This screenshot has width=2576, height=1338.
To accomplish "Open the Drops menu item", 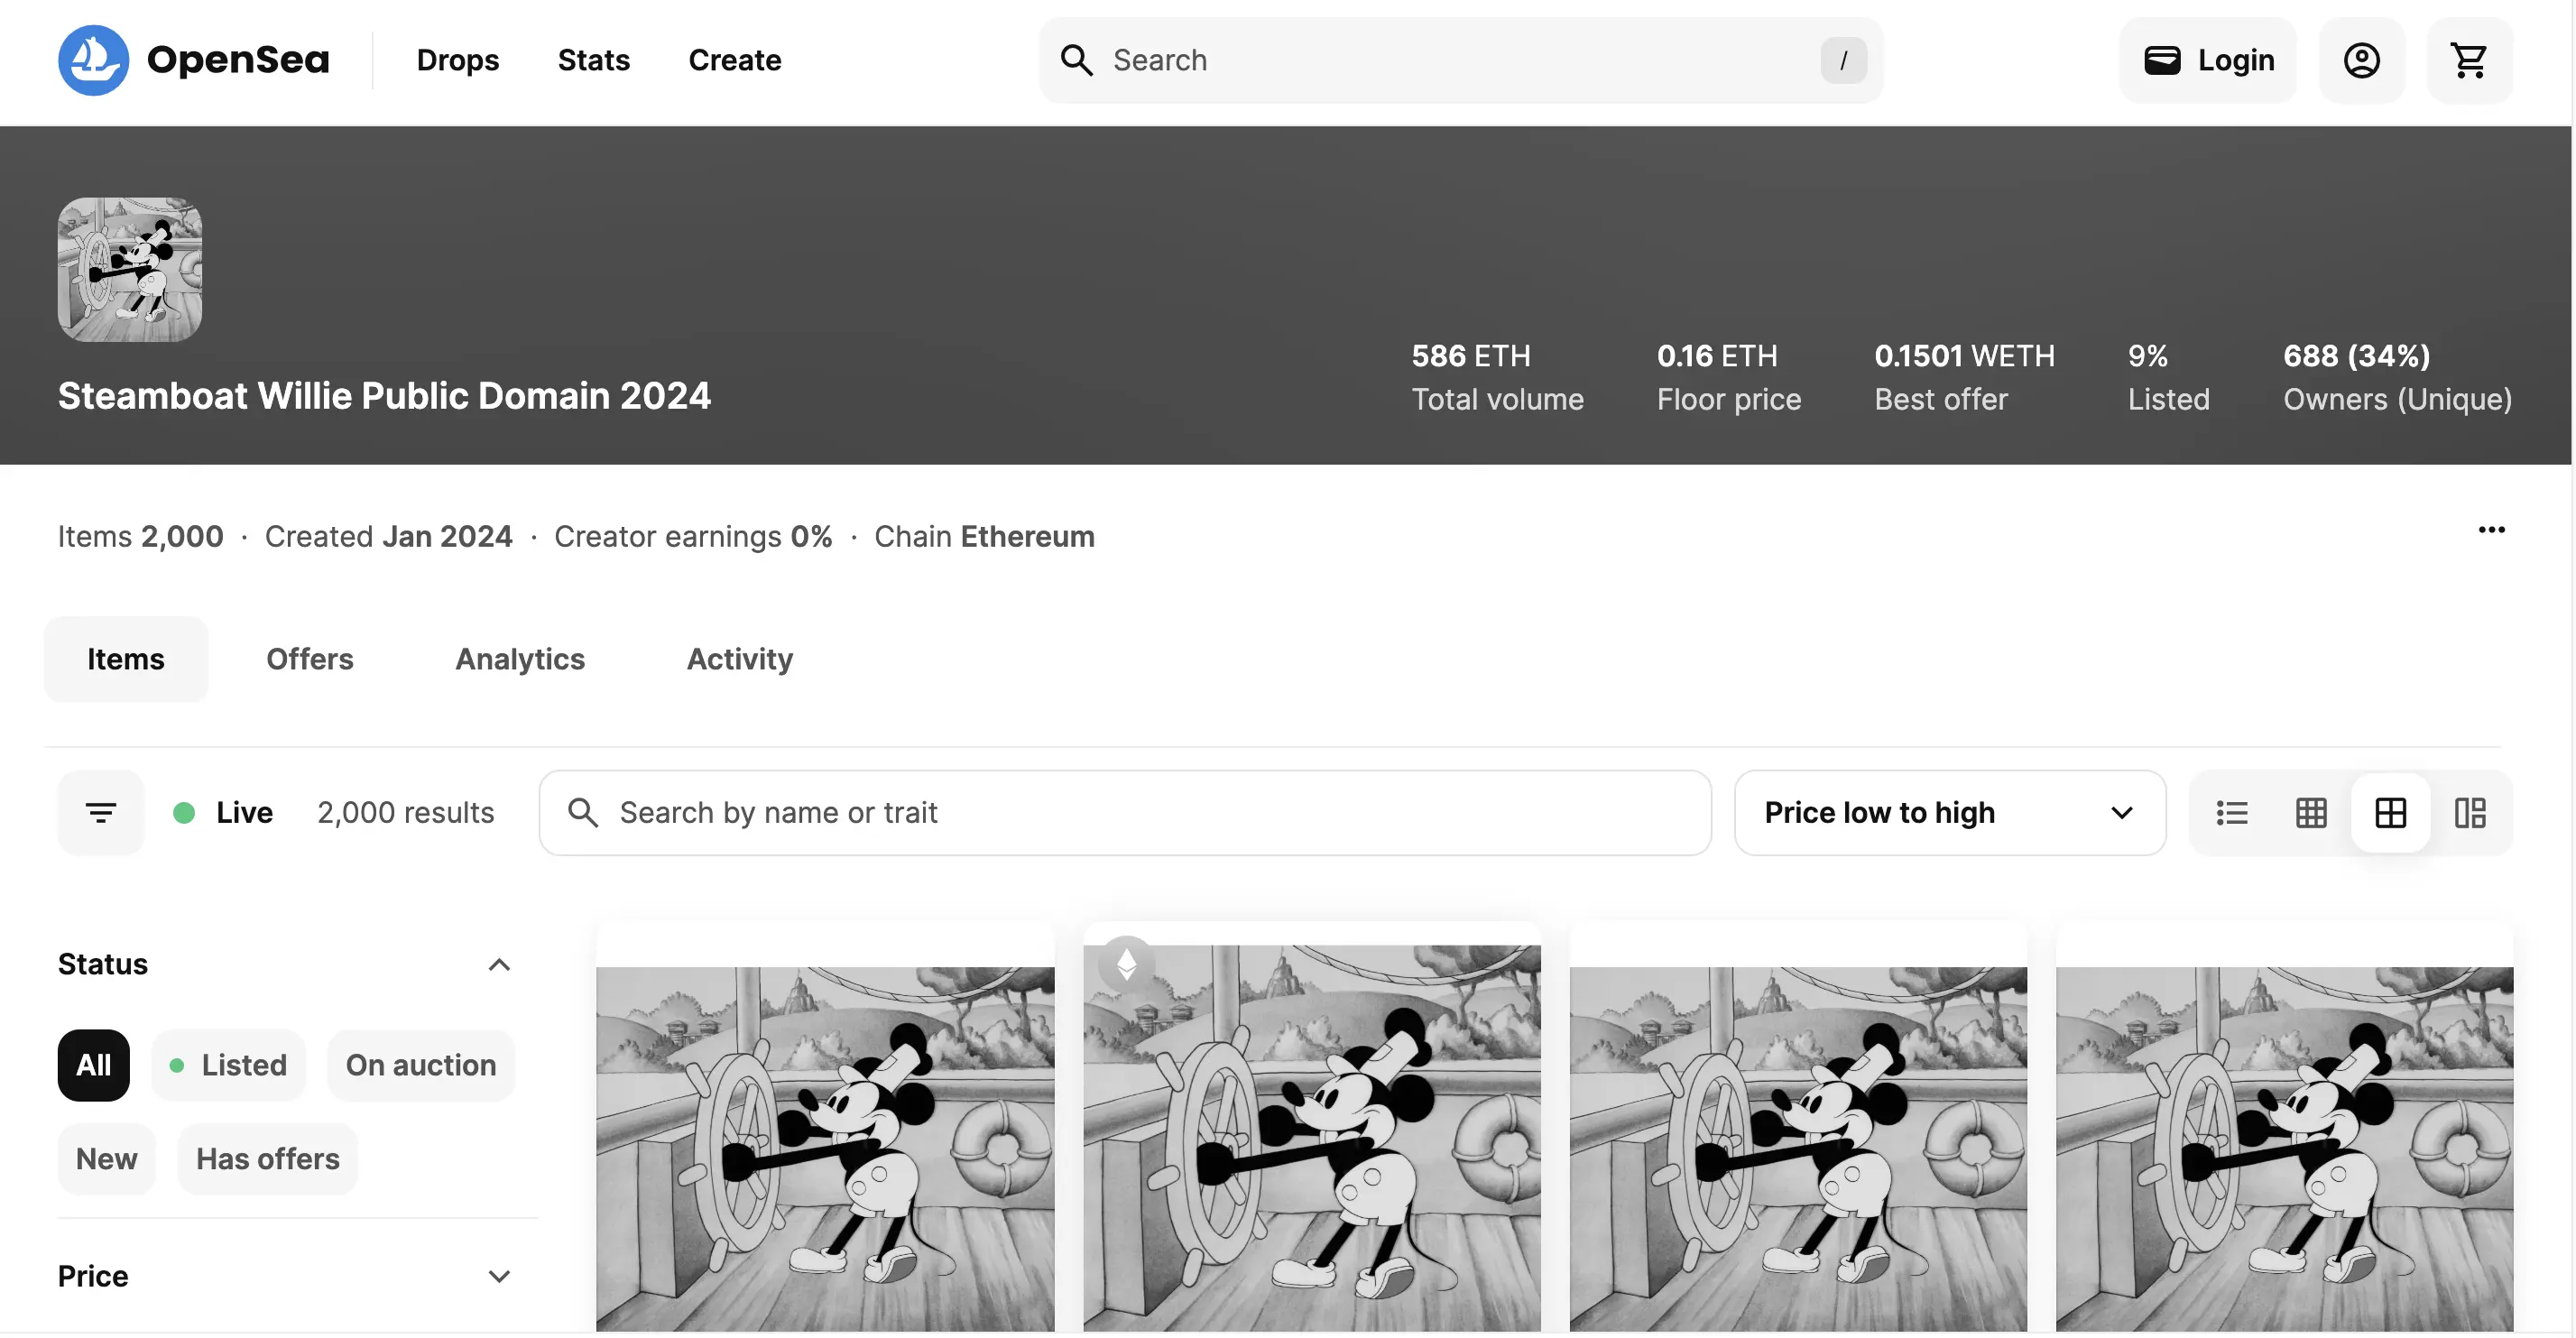I will coord(458,60).
